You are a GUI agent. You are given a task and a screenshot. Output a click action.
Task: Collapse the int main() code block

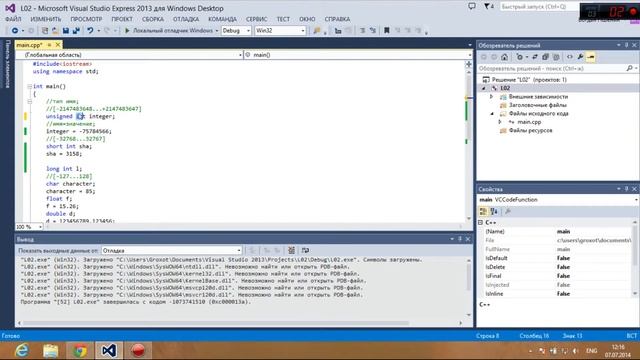[x=29, y=87]
